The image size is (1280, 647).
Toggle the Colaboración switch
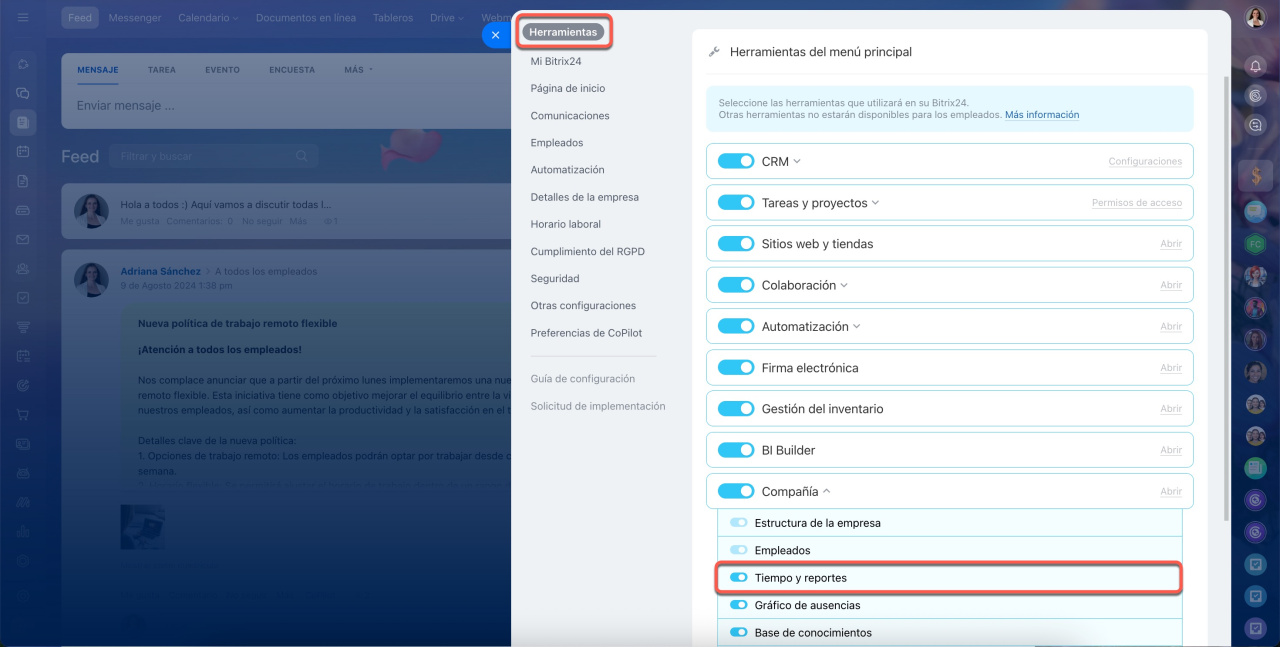(x=736, y=285)
